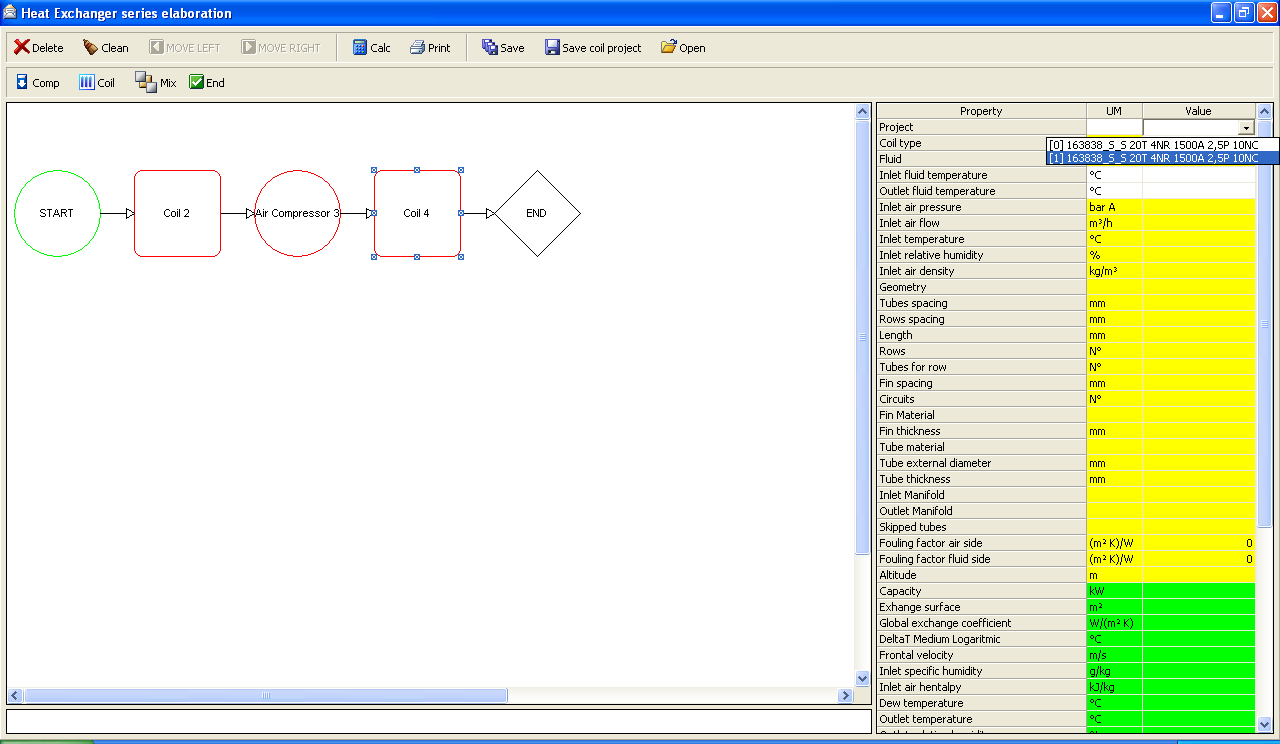The width and height of the screenshot is (1280, 744).
Task: Click the "kg/m³" unit cell
Action: pyautogui.click(x=1114, y=271)
